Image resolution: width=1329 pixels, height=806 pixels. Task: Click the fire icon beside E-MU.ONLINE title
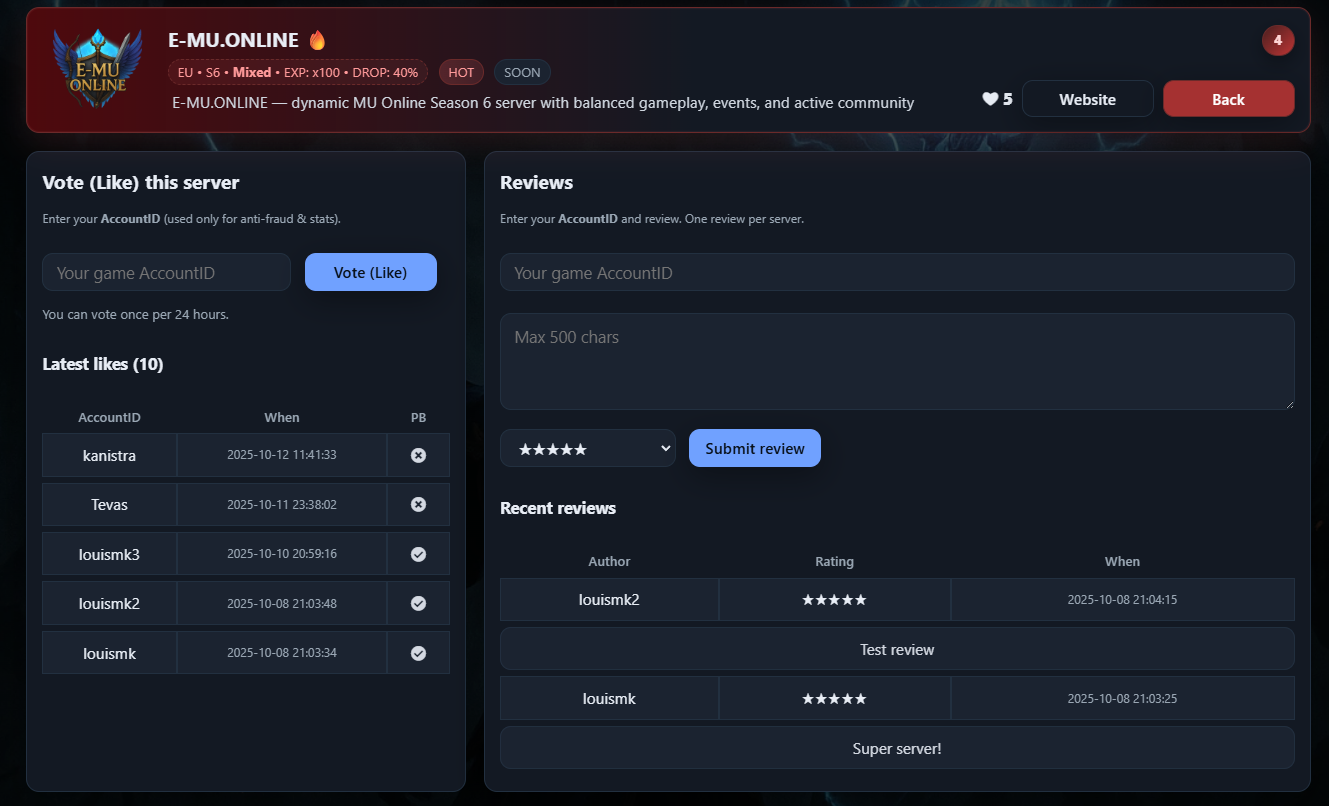point(317,41)
